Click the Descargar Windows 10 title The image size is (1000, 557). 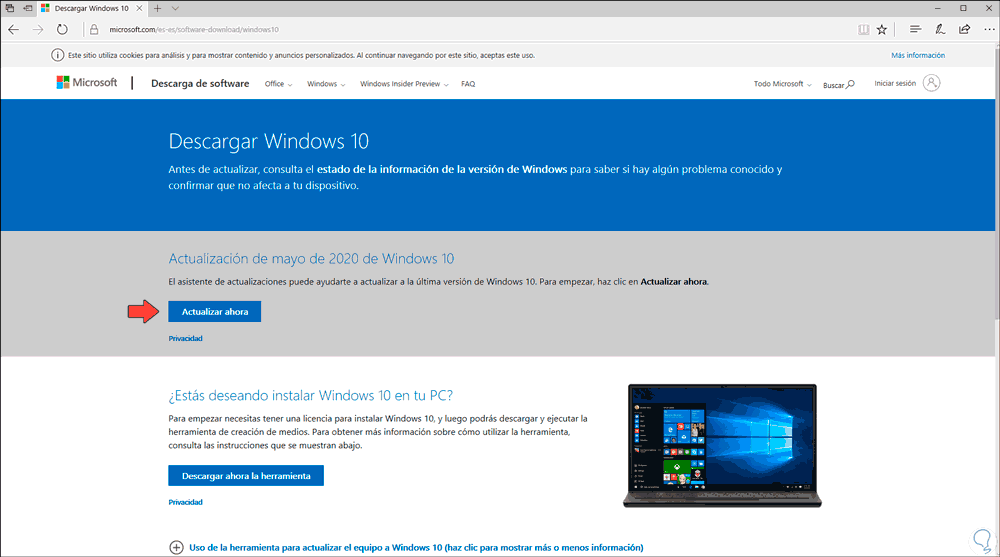pos(268,141)
